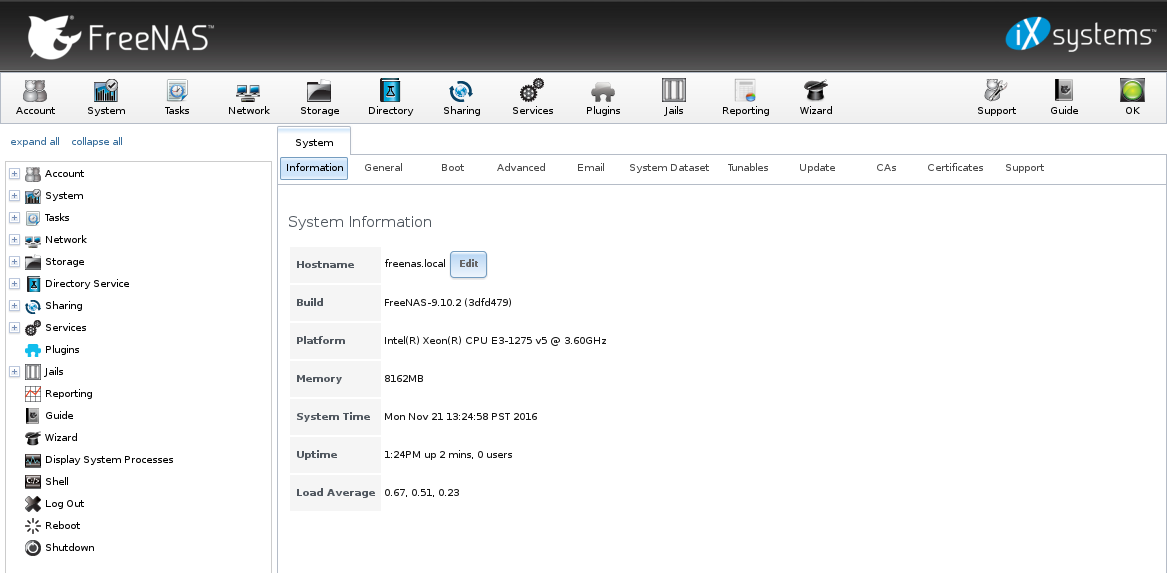The width and height of the screenshot is (1167, 573).
Task: Open Wizard in the sidebar tree
Action: pyautogui.click(x=61, y=438)
